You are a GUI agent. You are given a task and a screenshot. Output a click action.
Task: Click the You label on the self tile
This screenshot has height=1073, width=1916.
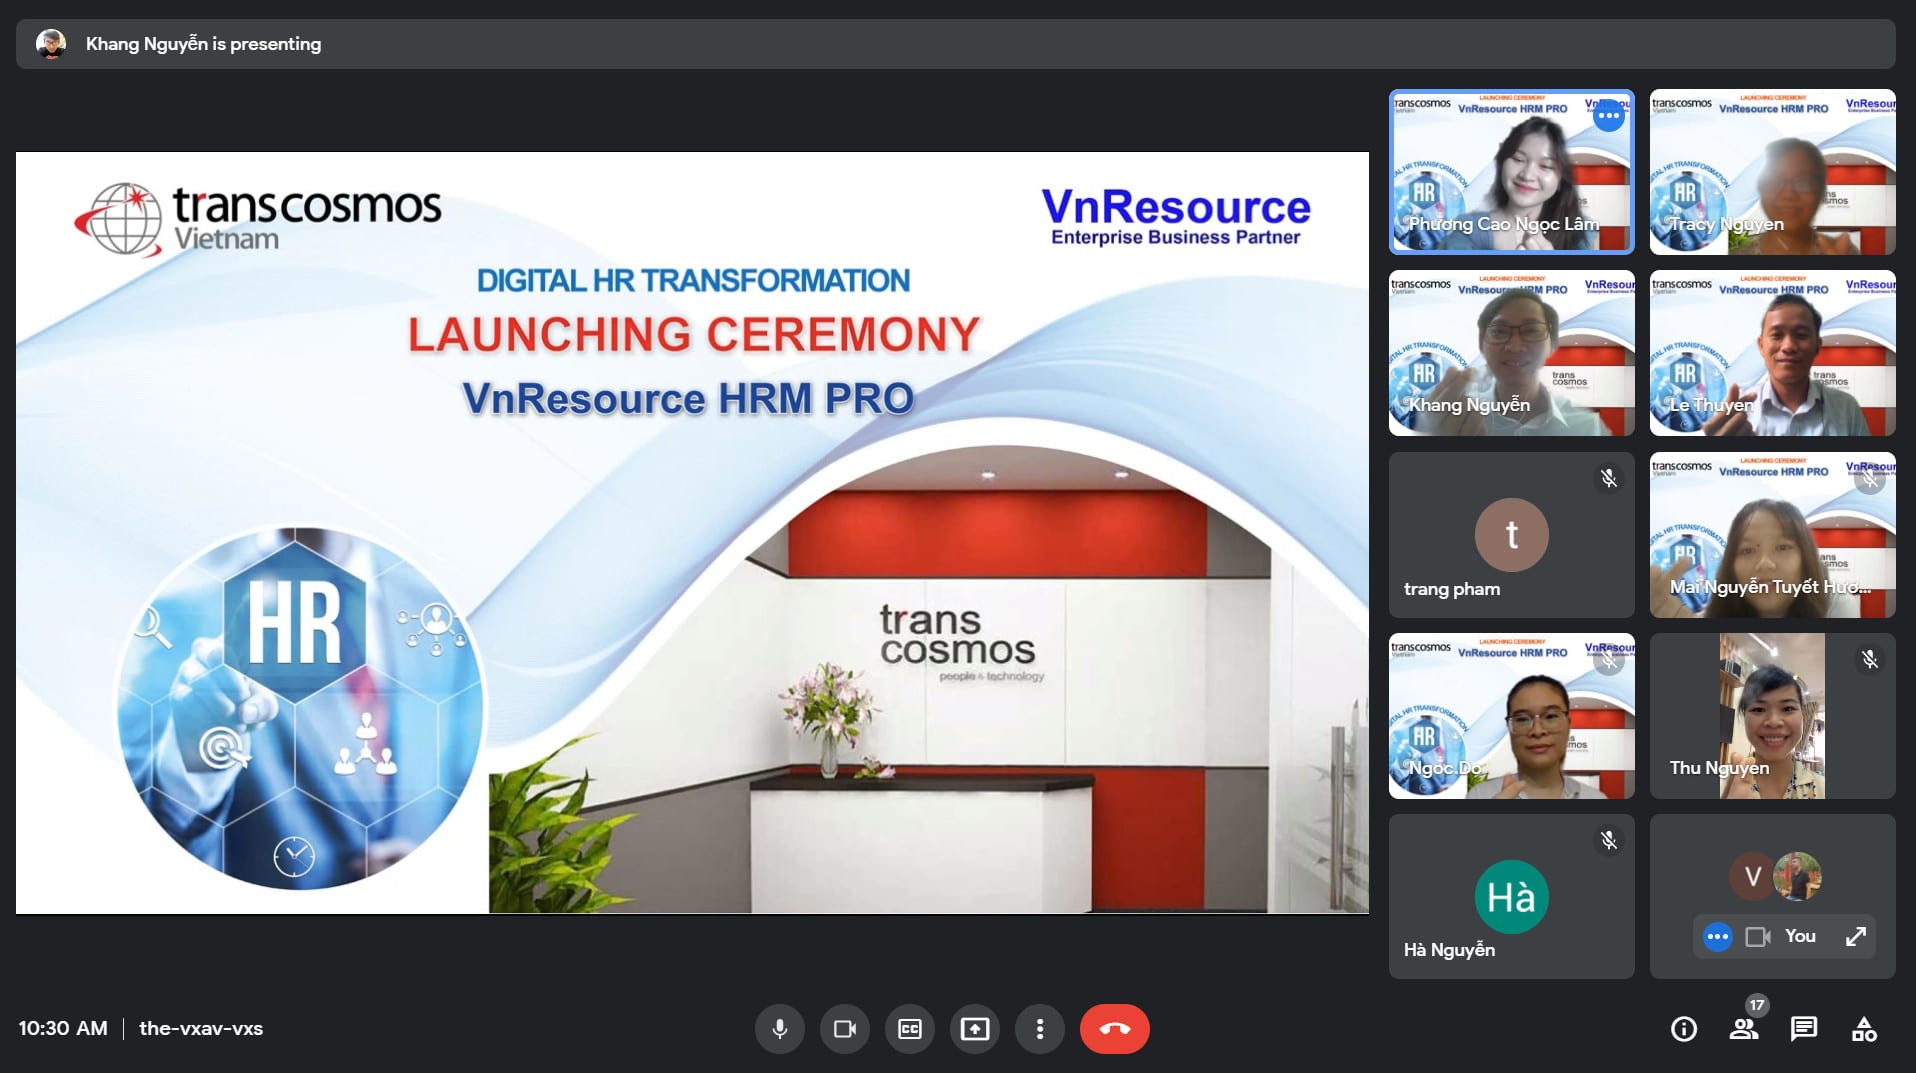pos(1800,936)
